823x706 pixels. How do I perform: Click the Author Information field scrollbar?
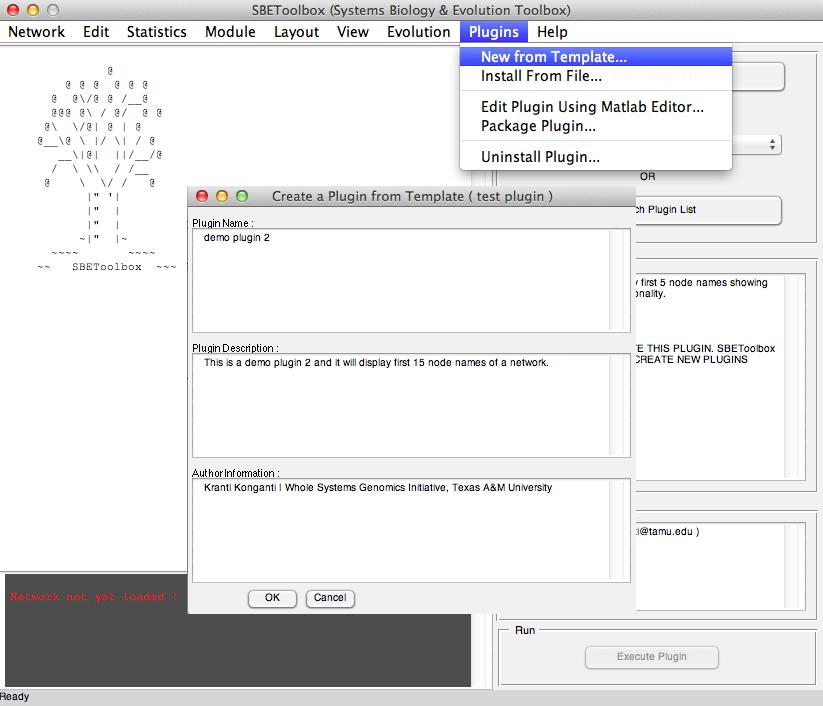click(x=619, y=530)
